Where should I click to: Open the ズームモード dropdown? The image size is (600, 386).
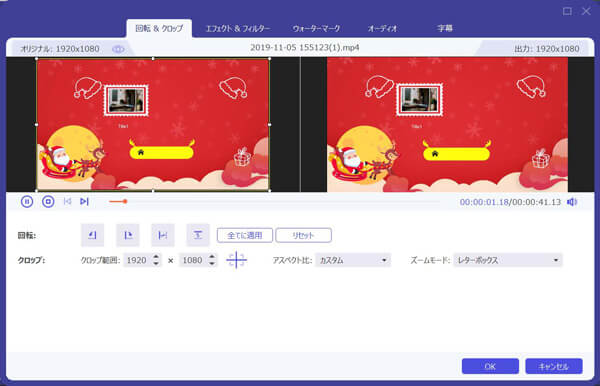pyautogui.click(x=508, y=260)
